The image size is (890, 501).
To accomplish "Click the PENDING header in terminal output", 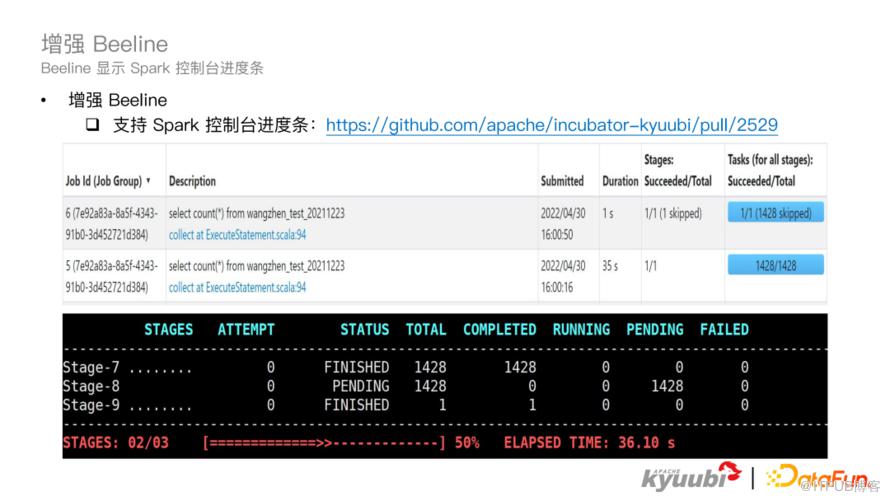I will [x=654, y=330].
